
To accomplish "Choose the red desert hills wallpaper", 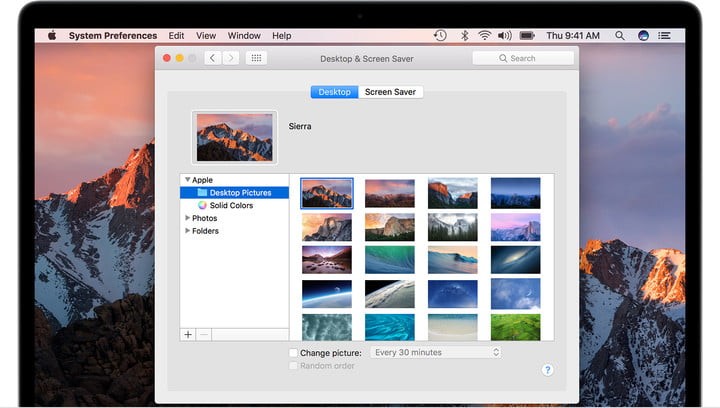I will 390,193.
